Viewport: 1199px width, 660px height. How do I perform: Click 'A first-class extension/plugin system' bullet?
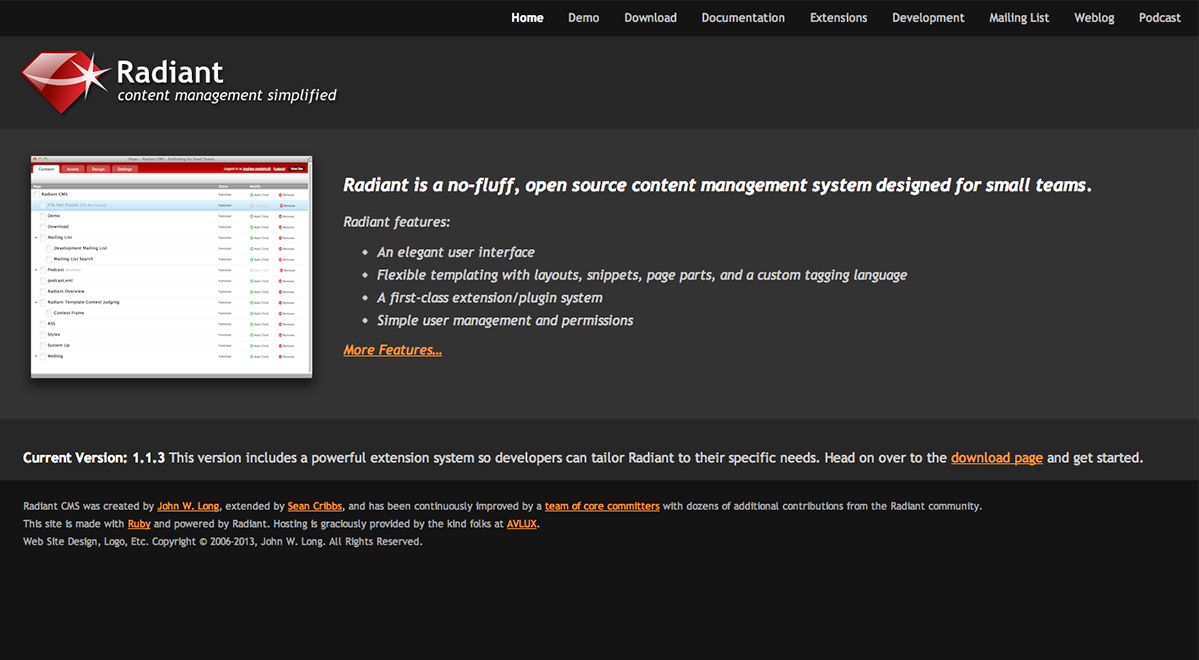(x=489, y=298)
